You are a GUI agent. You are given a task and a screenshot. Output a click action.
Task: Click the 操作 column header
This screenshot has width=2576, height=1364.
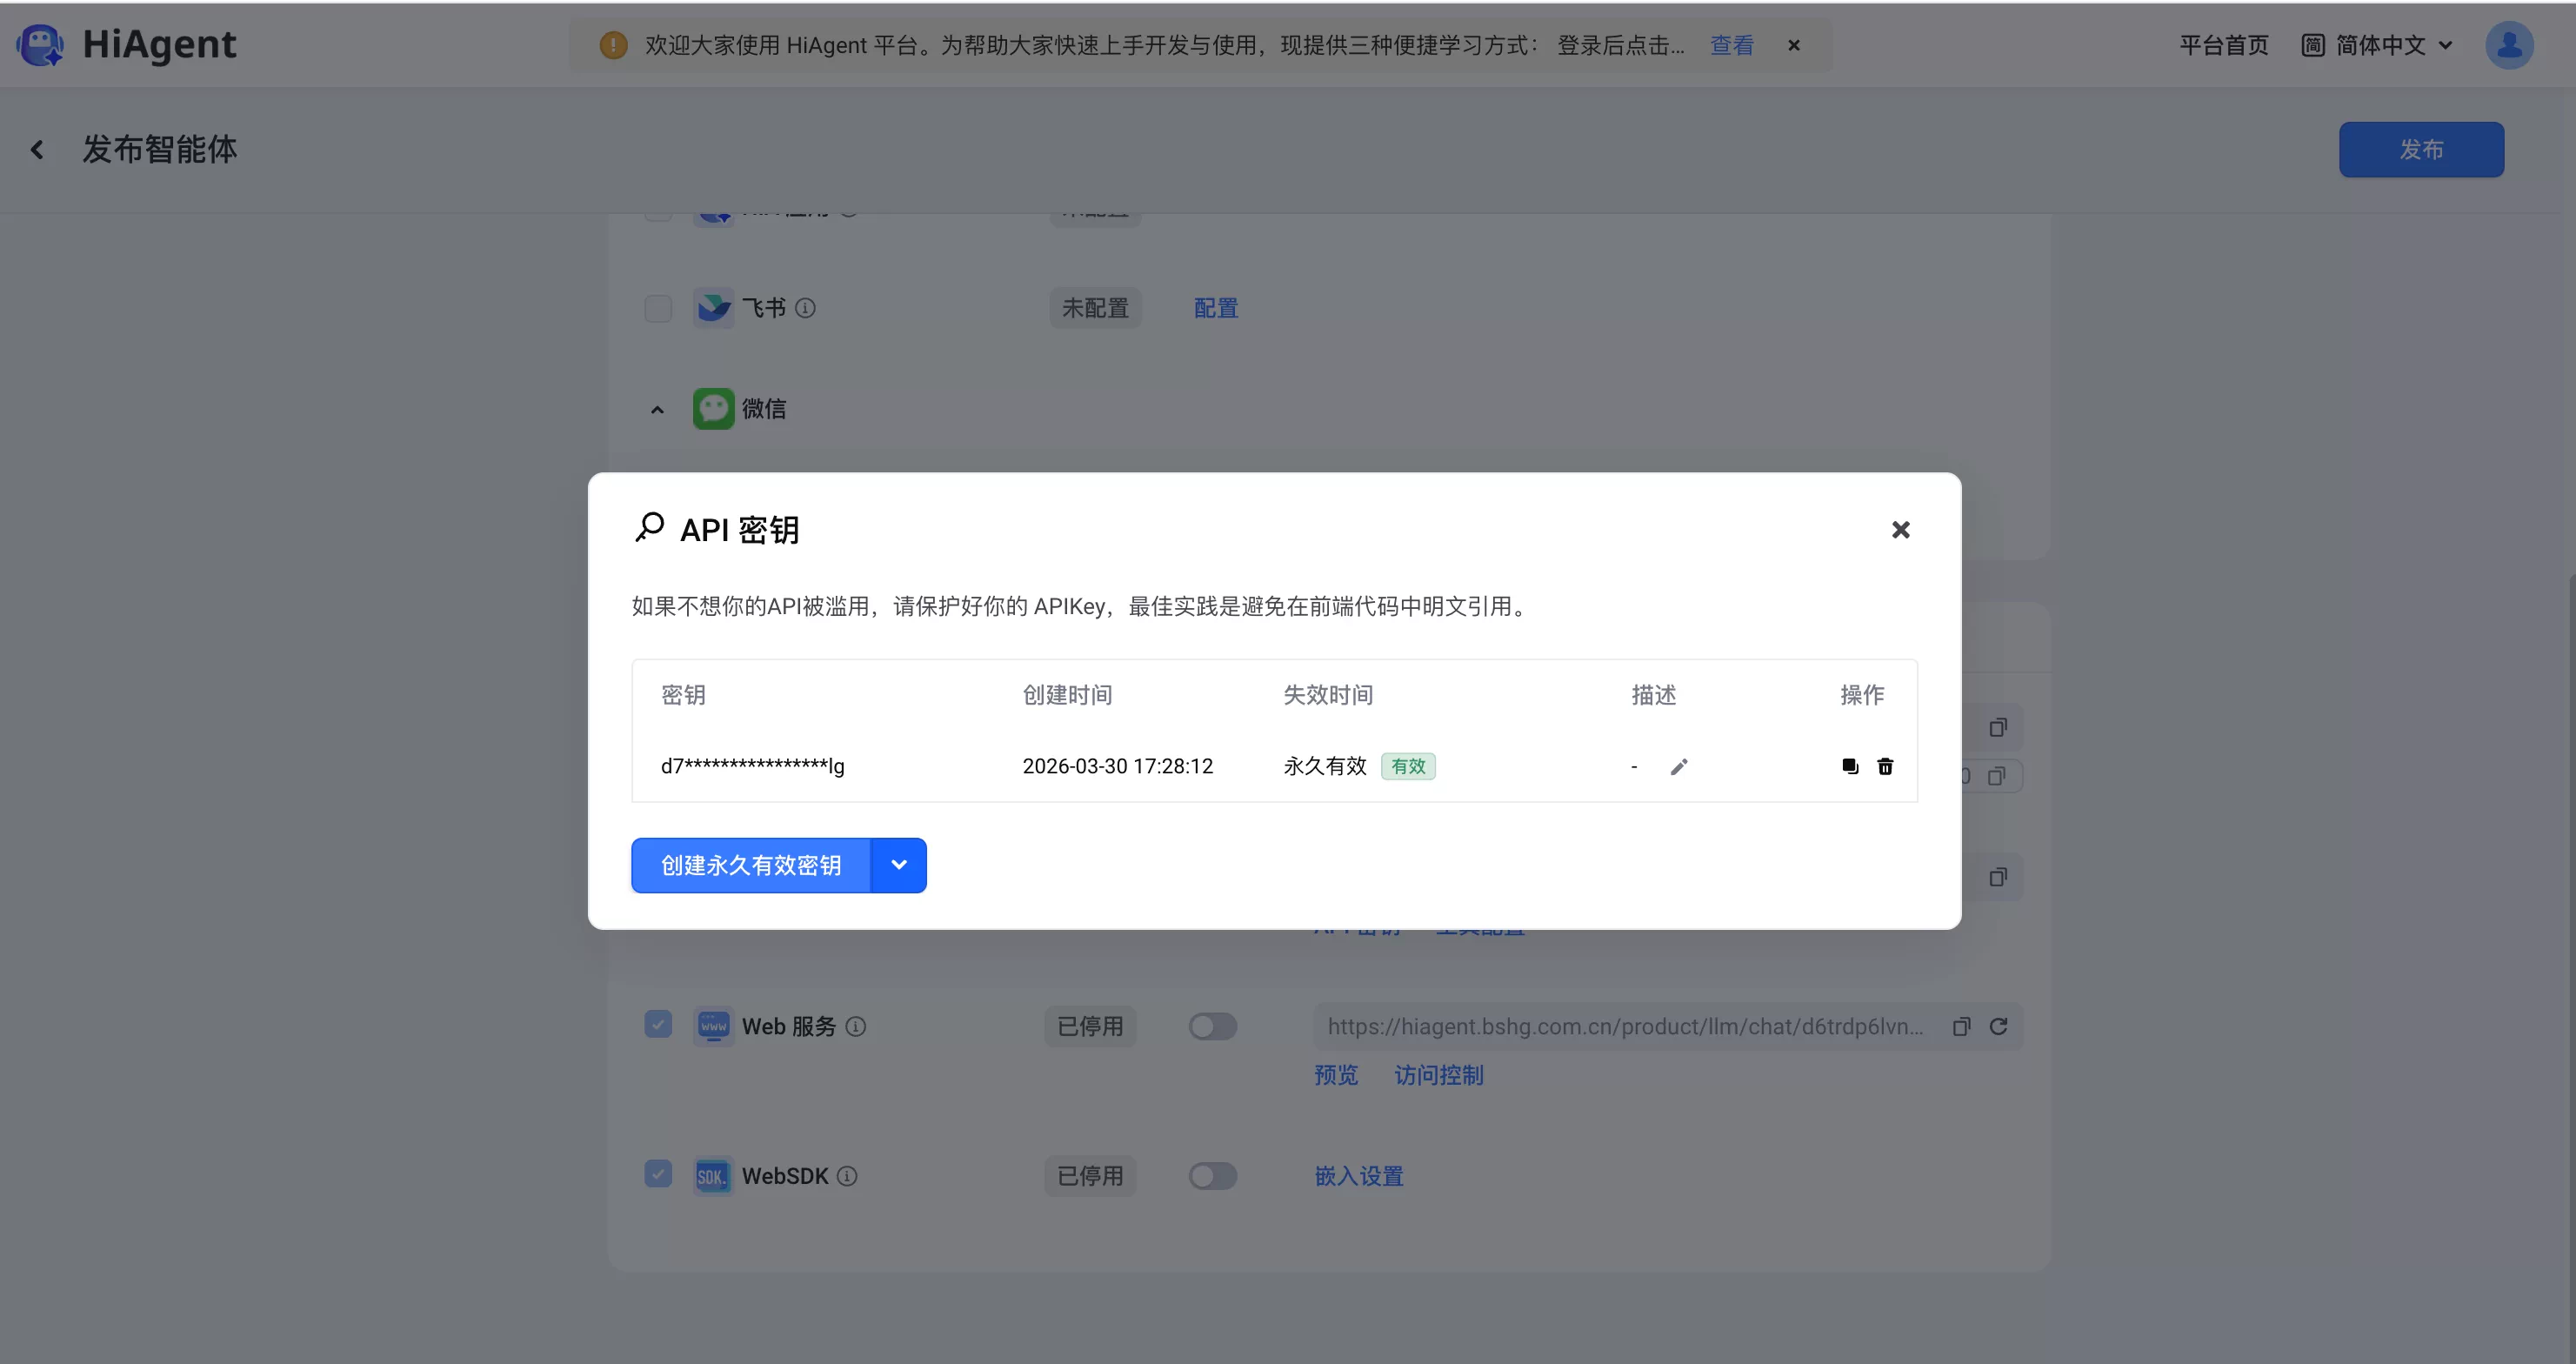click(x=1862, y=695)
